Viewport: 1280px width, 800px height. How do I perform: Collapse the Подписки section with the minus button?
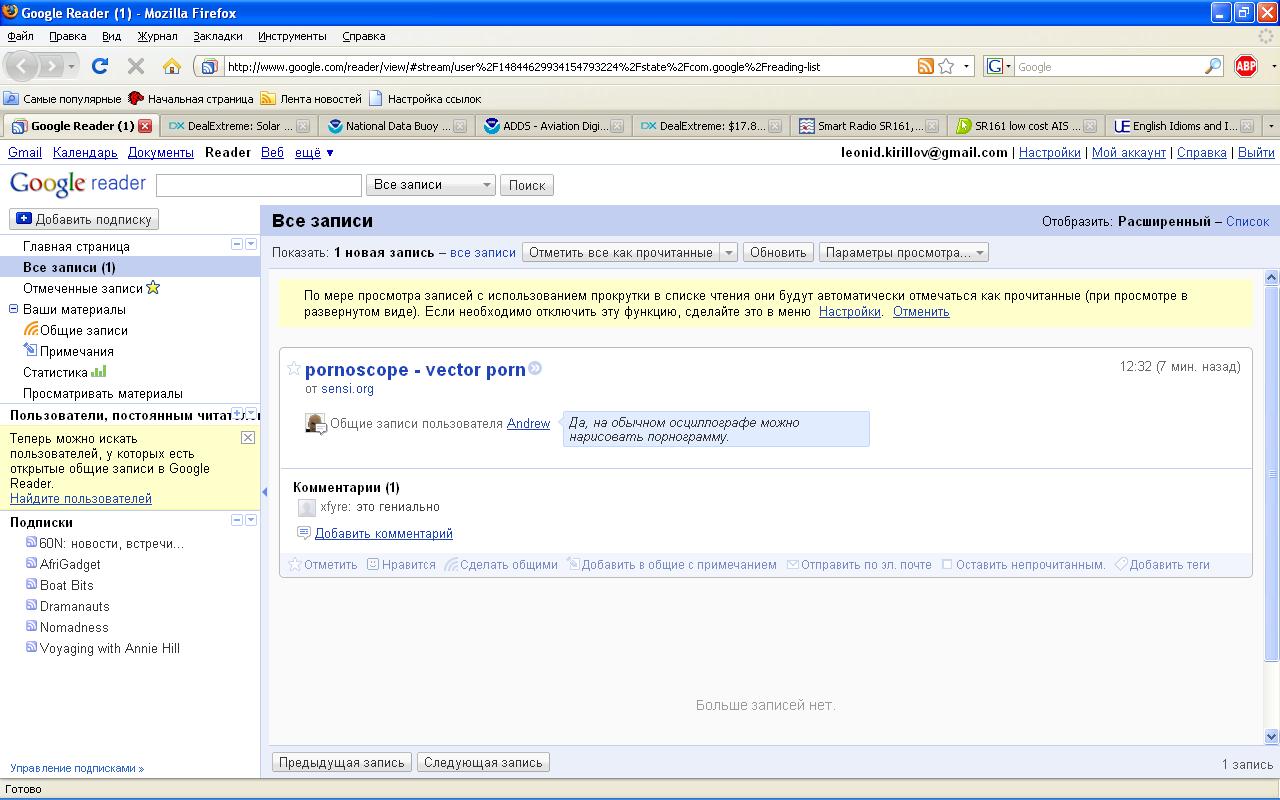[237, 520]
